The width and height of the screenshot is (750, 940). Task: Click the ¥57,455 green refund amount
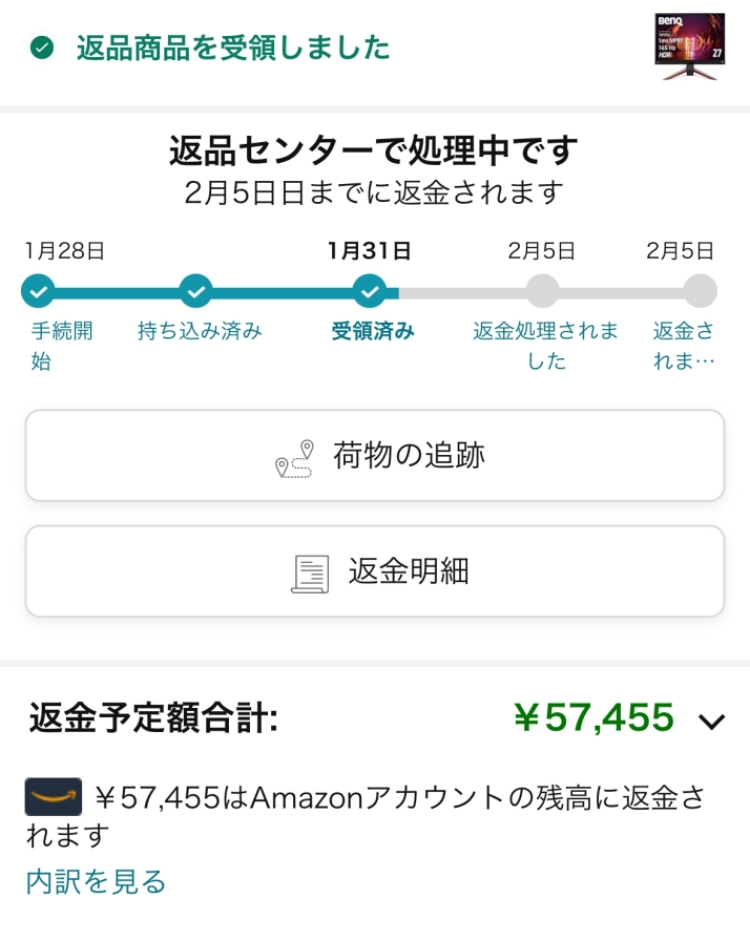(x=594, y=717)
